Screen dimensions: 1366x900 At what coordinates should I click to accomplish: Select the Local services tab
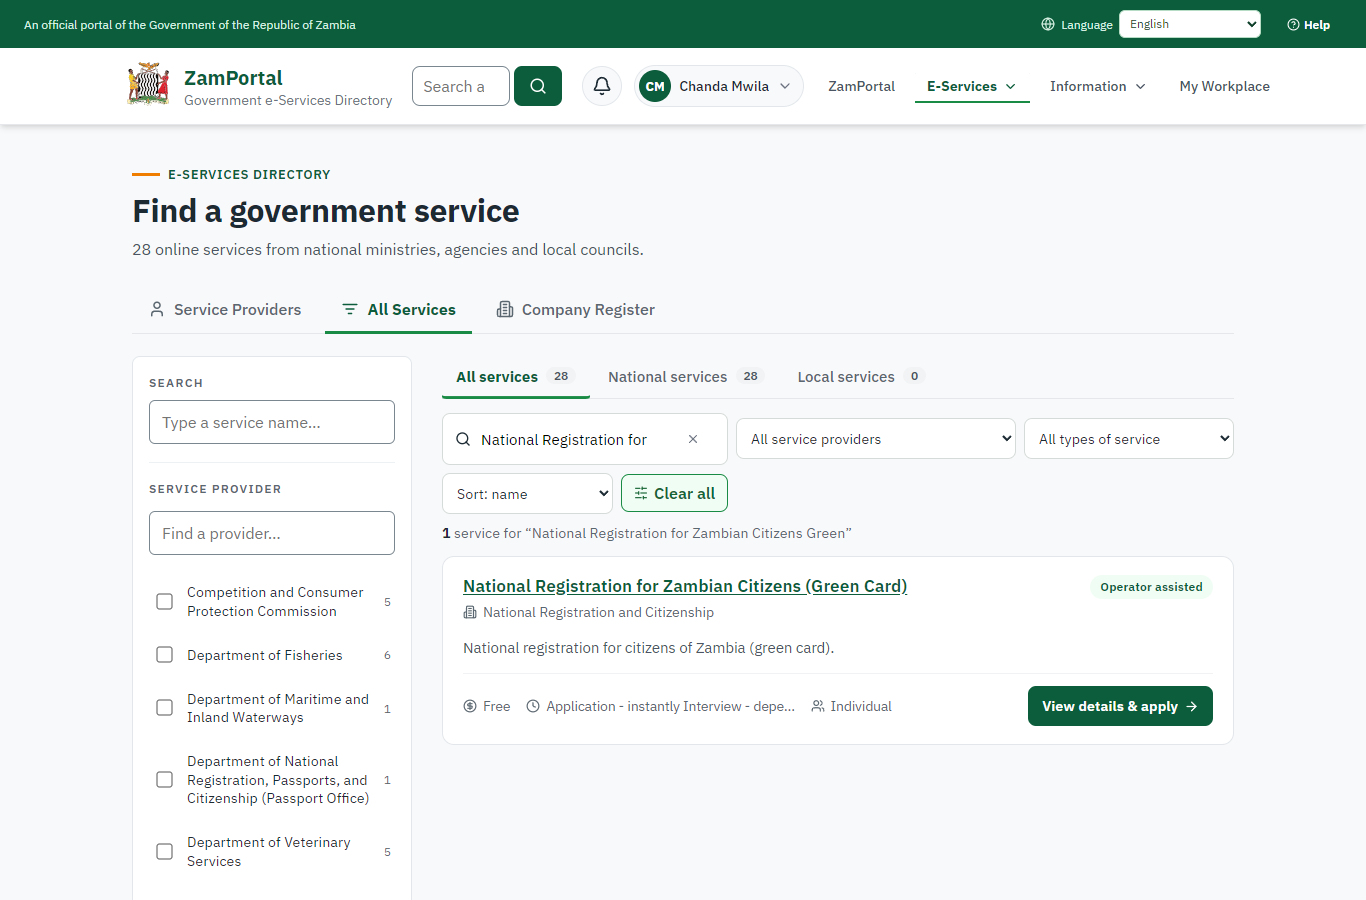point(860,377)
